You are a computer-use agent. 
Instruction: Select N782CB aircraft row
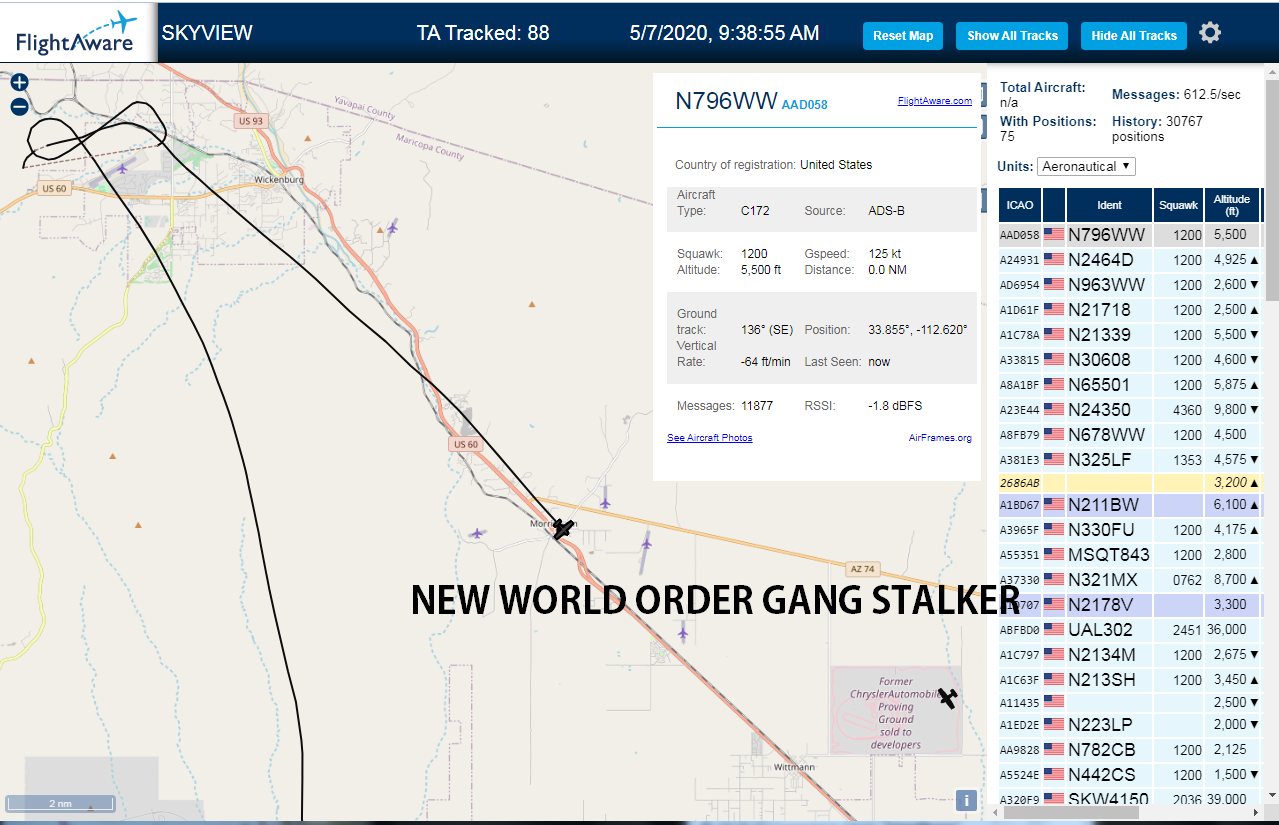(x=1130, y=750)
